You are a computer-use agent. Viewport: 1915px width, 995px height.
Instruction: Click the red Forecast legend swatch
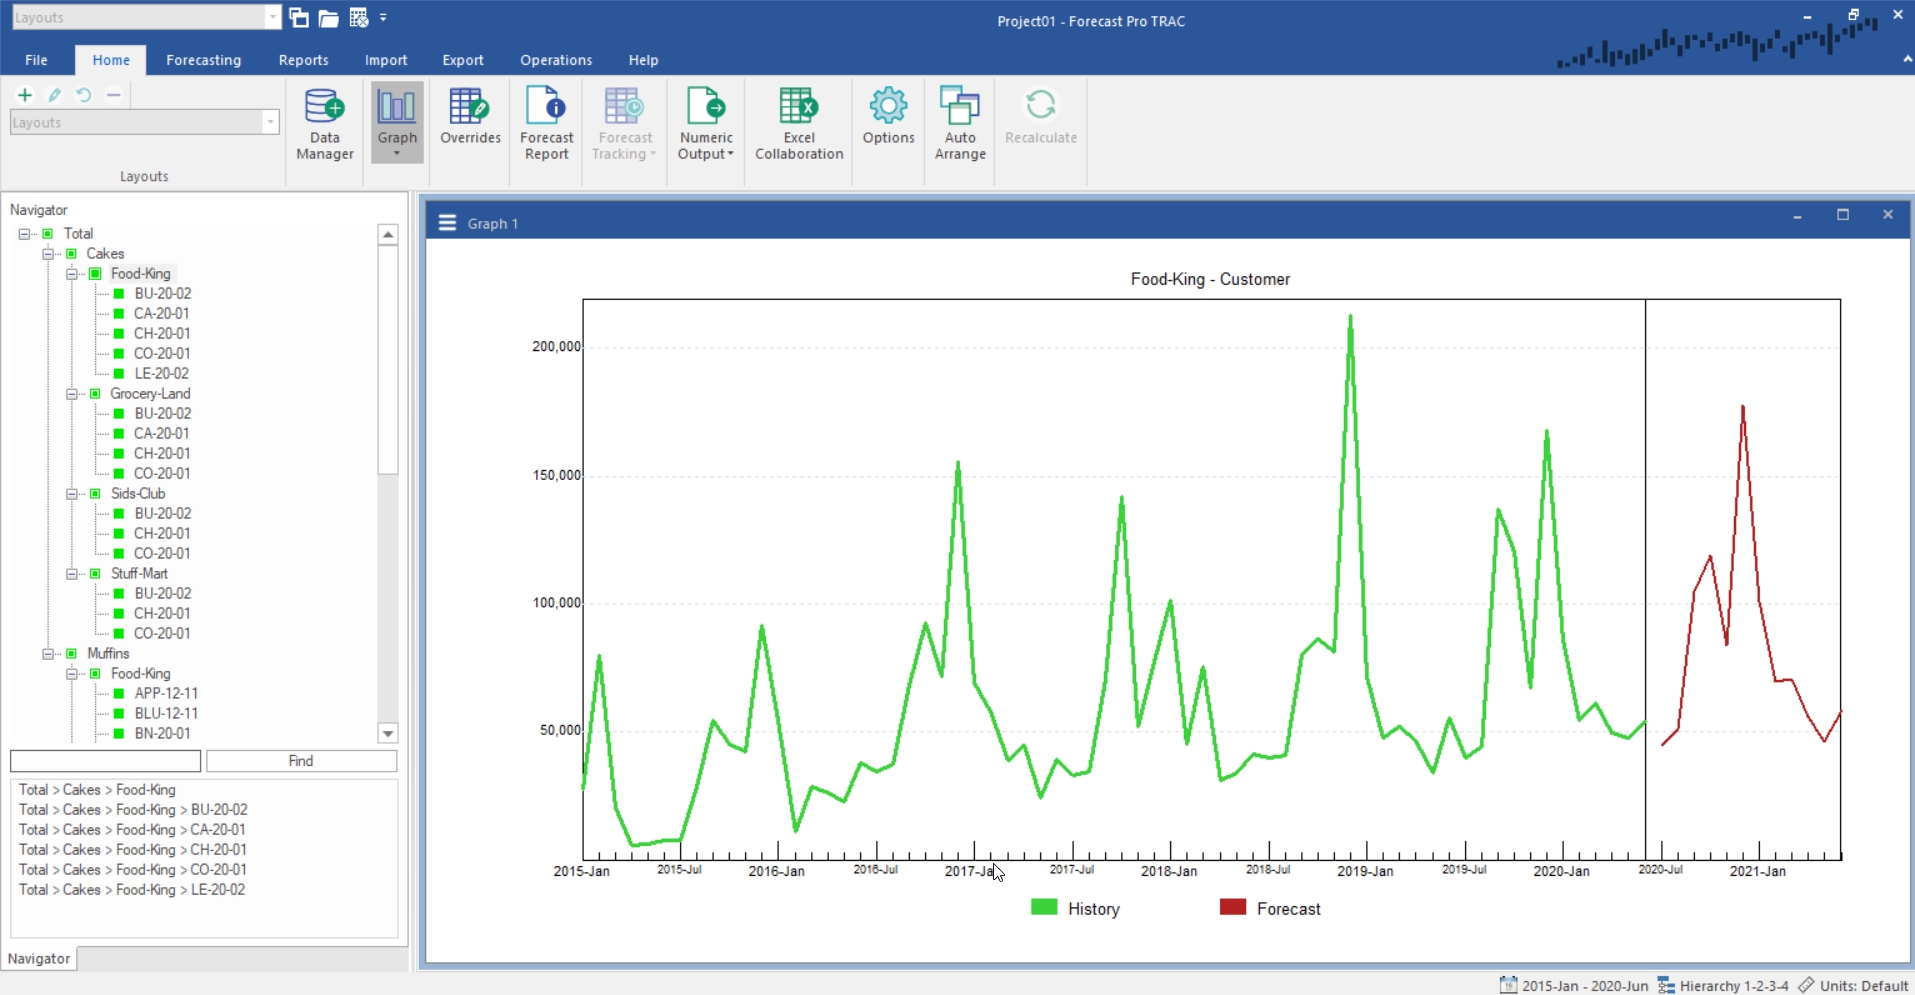point(1233,907)
